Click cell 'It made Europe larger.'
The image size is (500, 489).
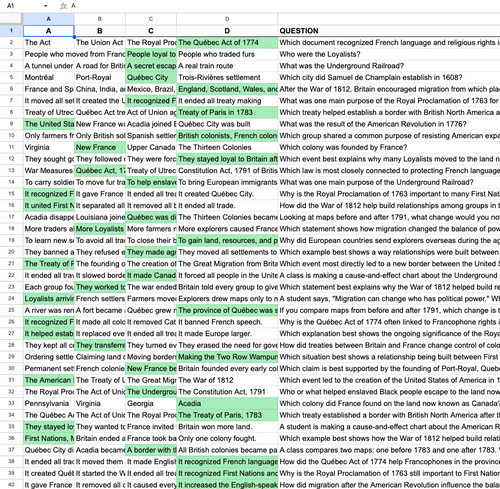click(x=227, y=334)
